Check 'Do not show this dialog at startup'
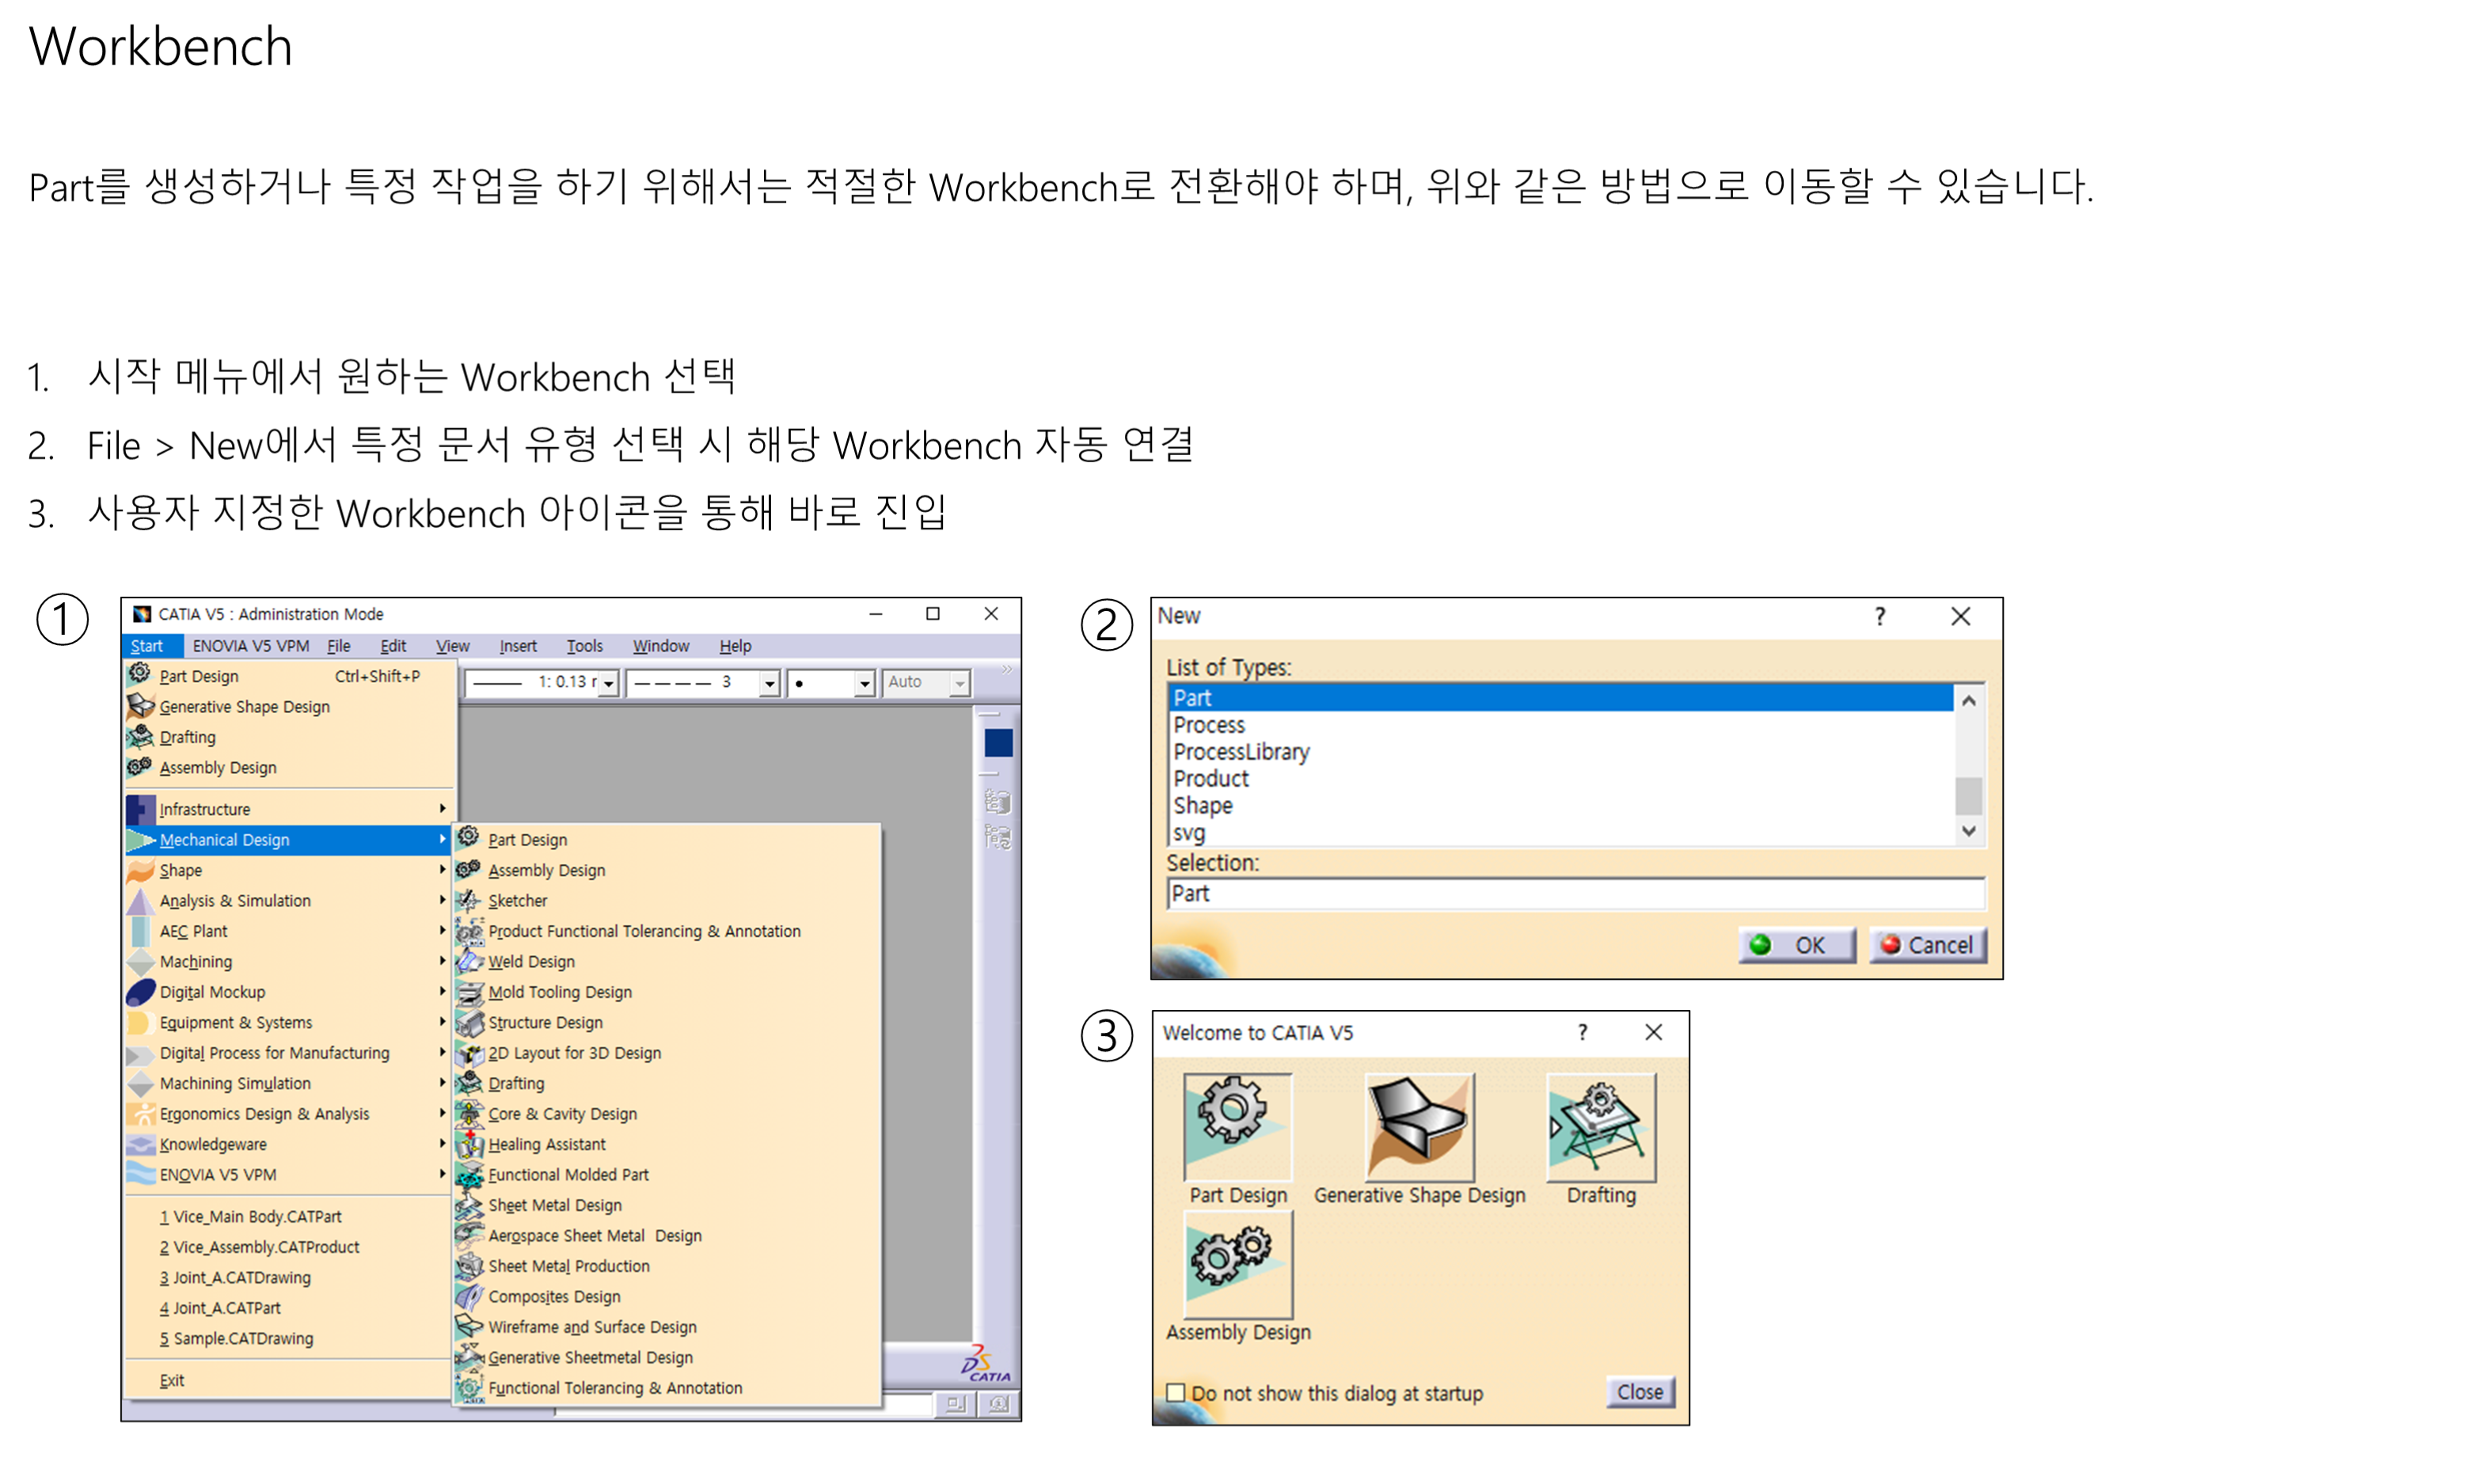Viewport: 2474px width, 1484px height. point(1176,1392)
